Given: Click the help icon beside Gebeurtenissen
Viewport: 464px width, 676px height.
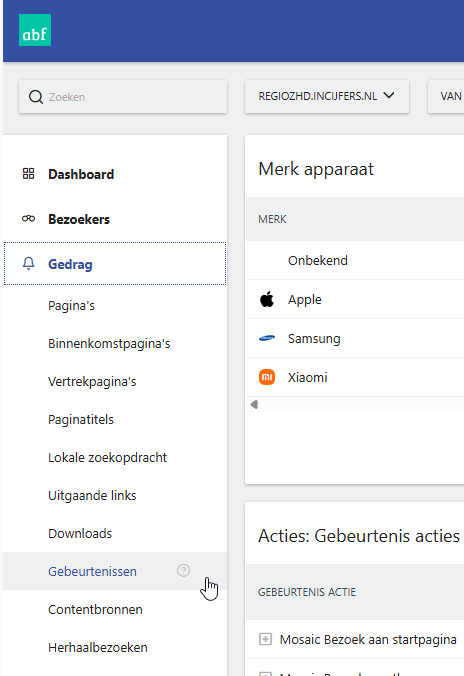Looking at the screenshot, I should point(183,570).
